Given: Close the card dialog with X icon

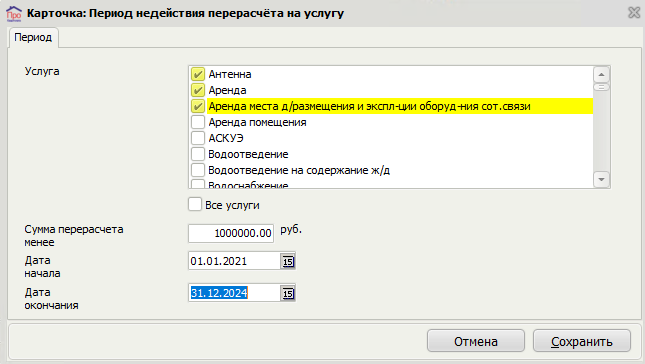Looking at the screenshot, I should (634, 13).
